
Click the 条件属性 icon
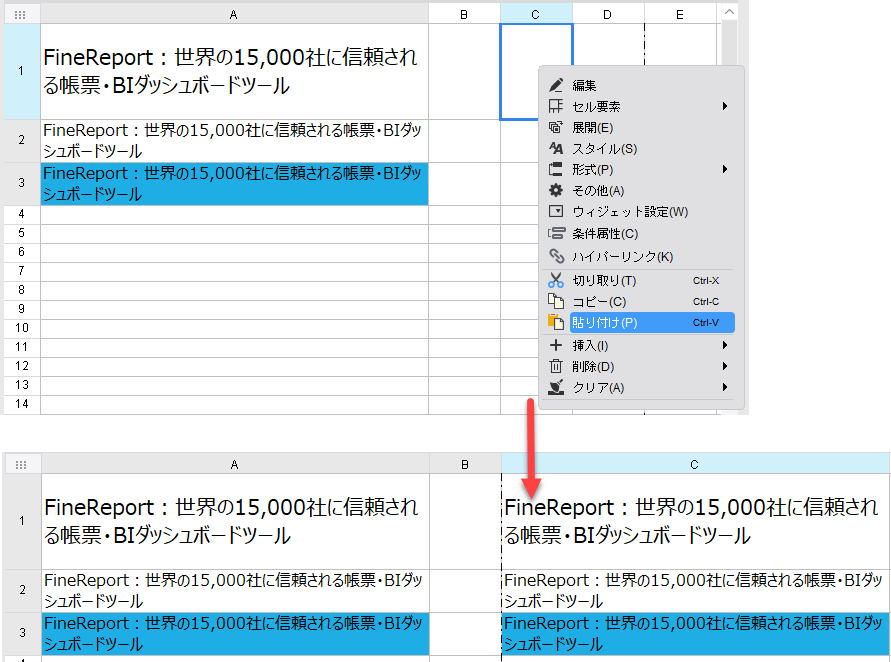click(556, 234)
